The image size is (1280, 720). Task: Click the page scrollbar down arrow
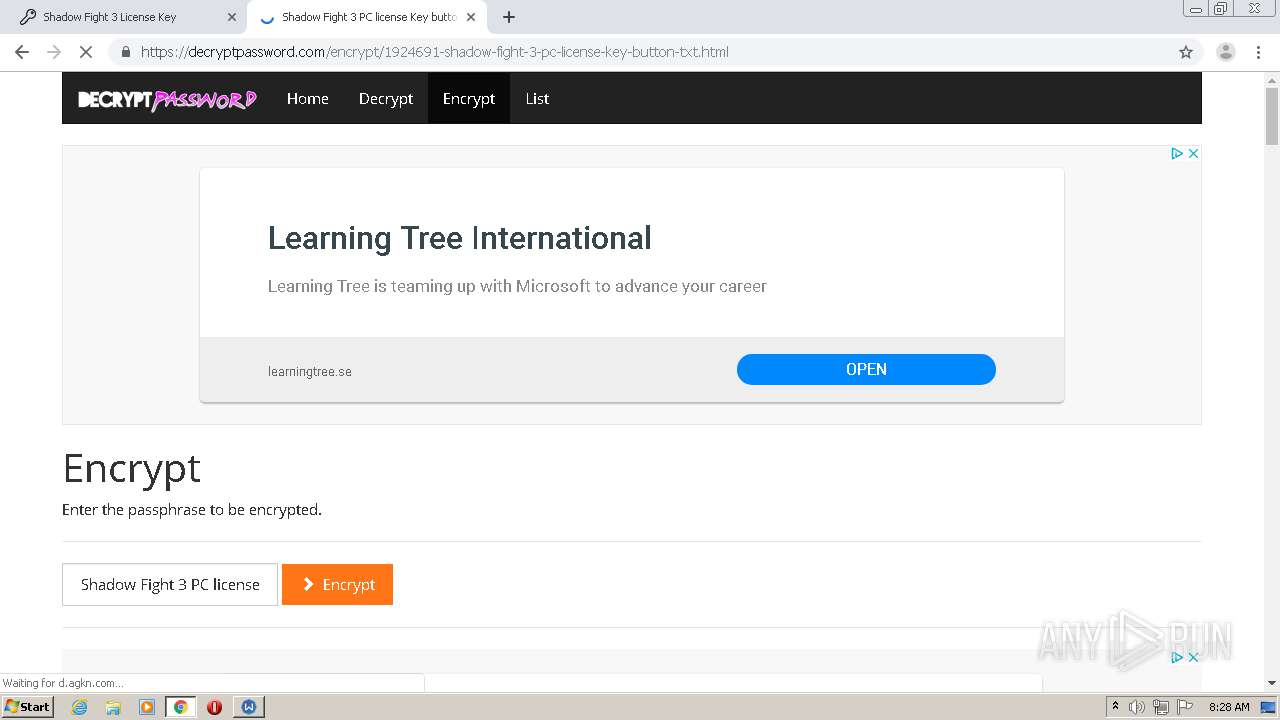coord(1272,683)
